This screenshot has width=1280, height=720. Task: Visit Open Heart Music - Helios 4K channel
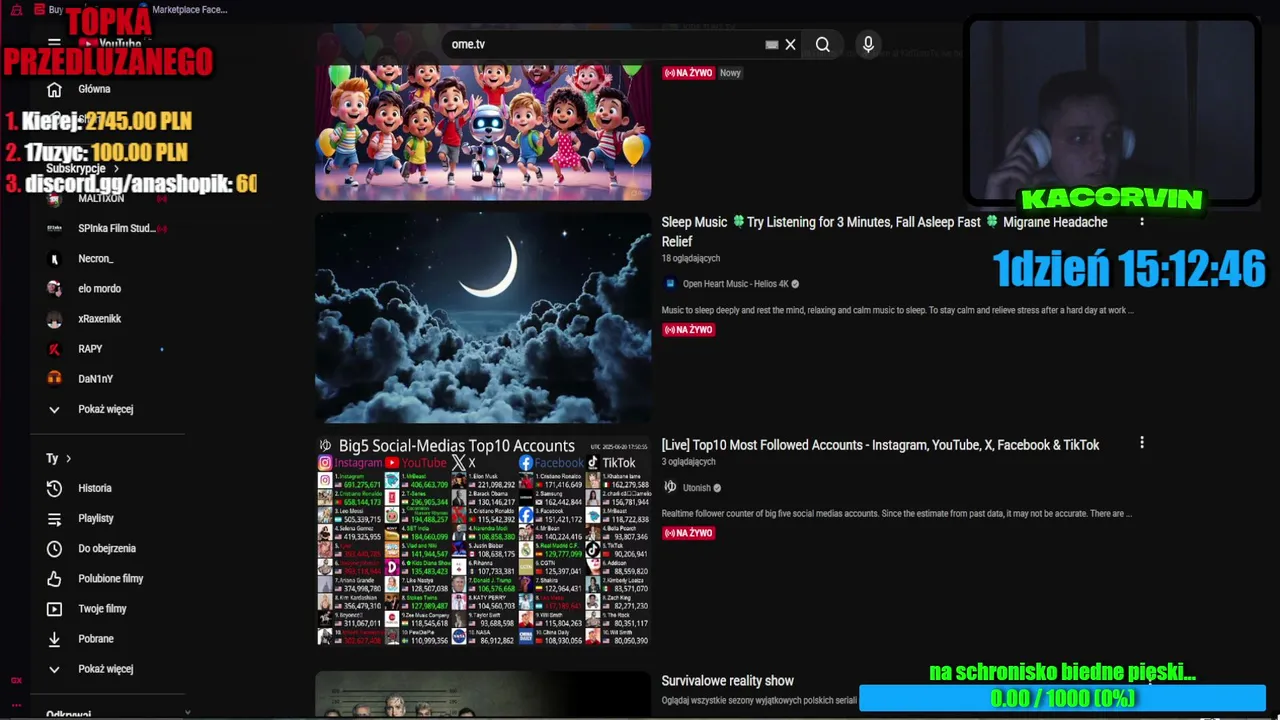coord(736,284)
